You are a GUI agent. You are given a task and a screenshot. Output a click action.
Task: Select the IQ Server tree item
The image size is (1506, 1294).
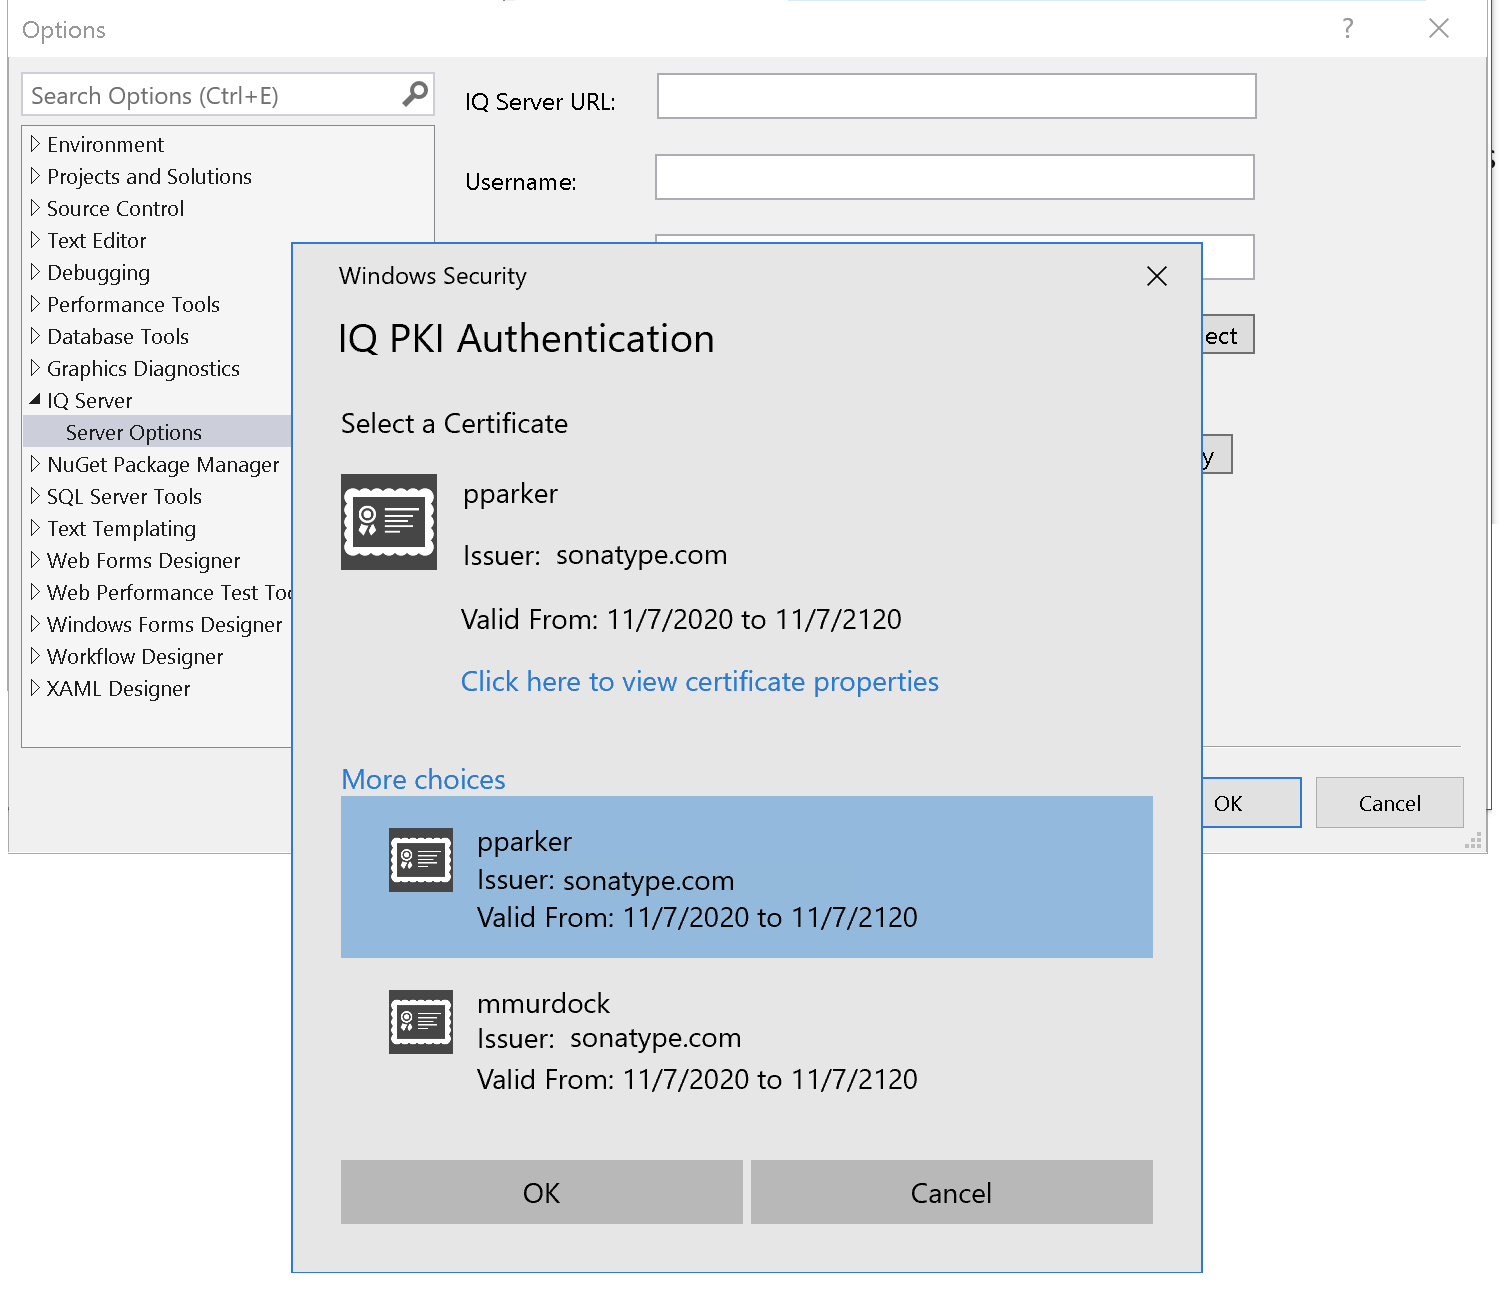[x=89, y=400]
